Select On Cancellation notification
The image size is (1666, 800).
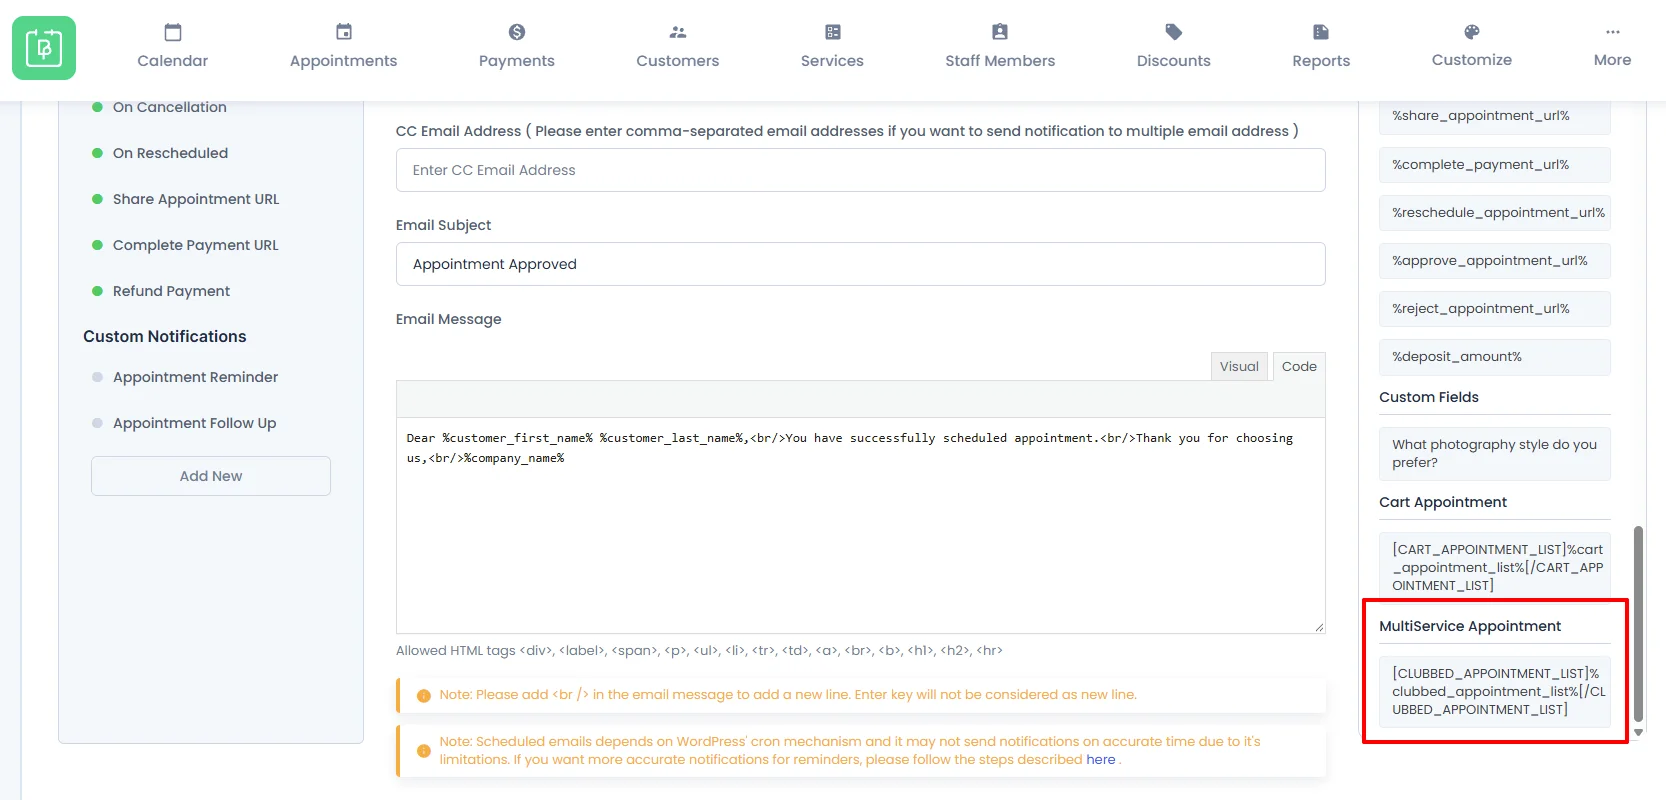pyautogui.click(x=170, y=107)
